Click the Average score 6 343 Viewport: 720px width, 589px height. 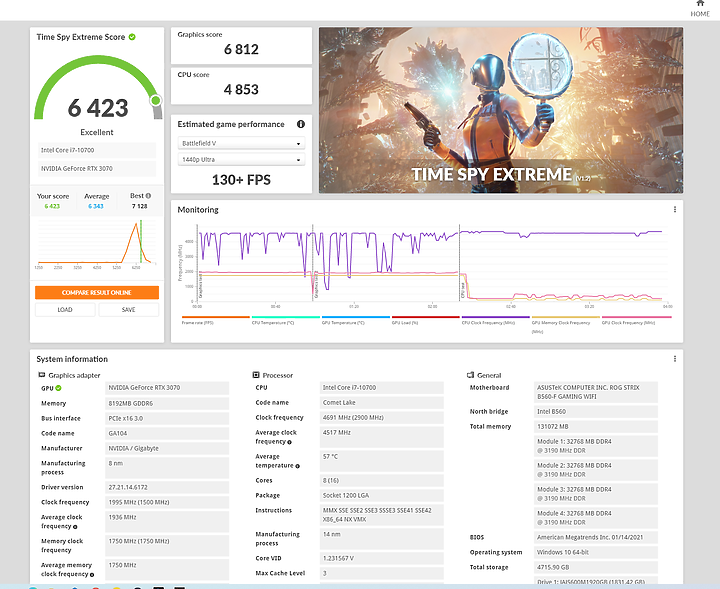pyautogui.click(x=96, y=206)
